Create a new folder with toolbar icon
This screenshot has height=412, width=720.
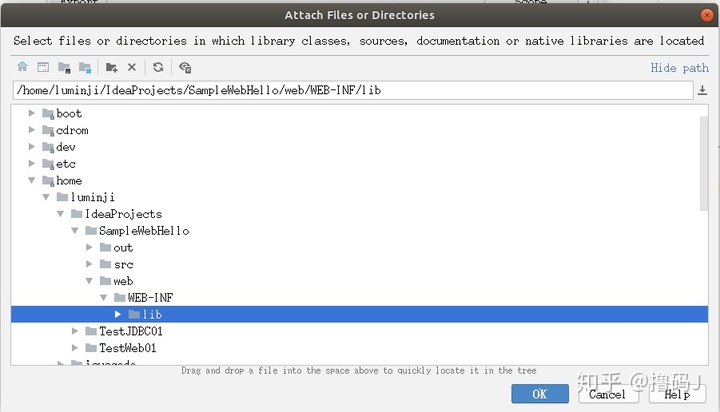click(x=112, y=68)
